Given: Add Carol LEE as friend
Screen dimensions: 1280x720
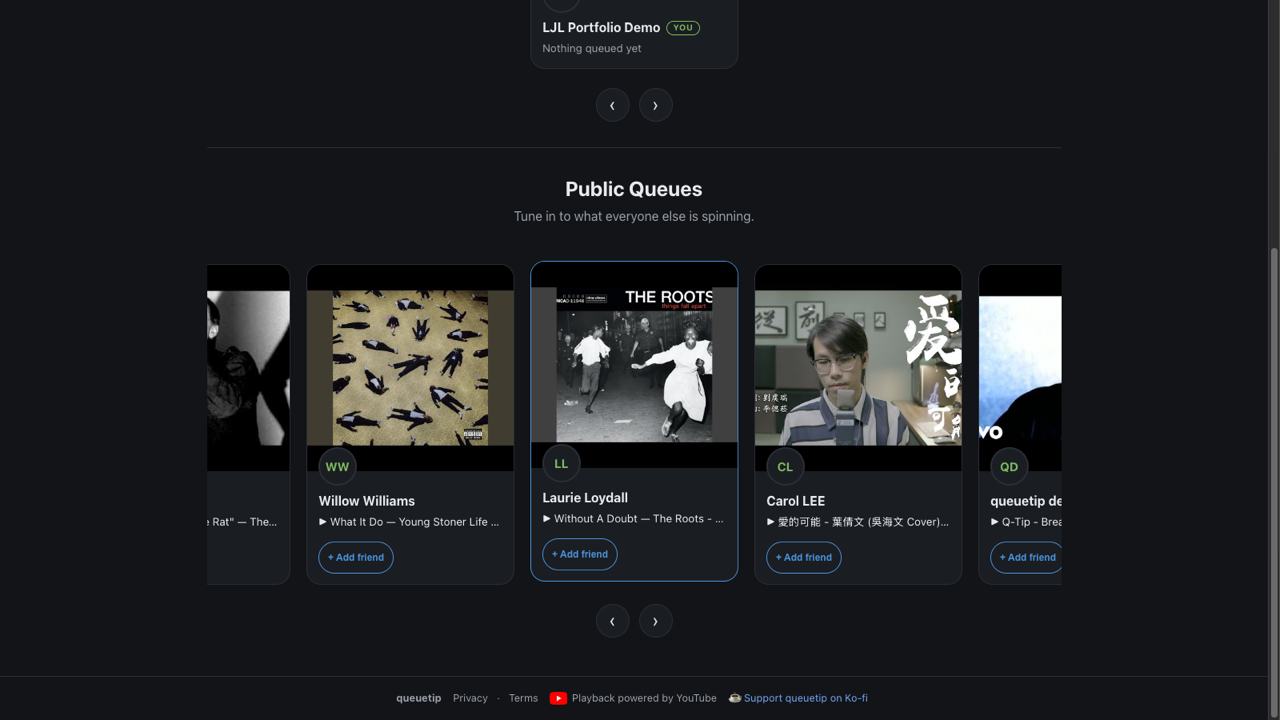Looking at the screenshot, I should tap(804, 557).
